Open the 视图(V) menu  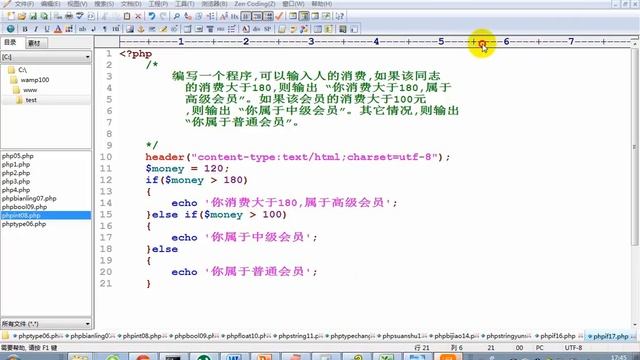77,4
